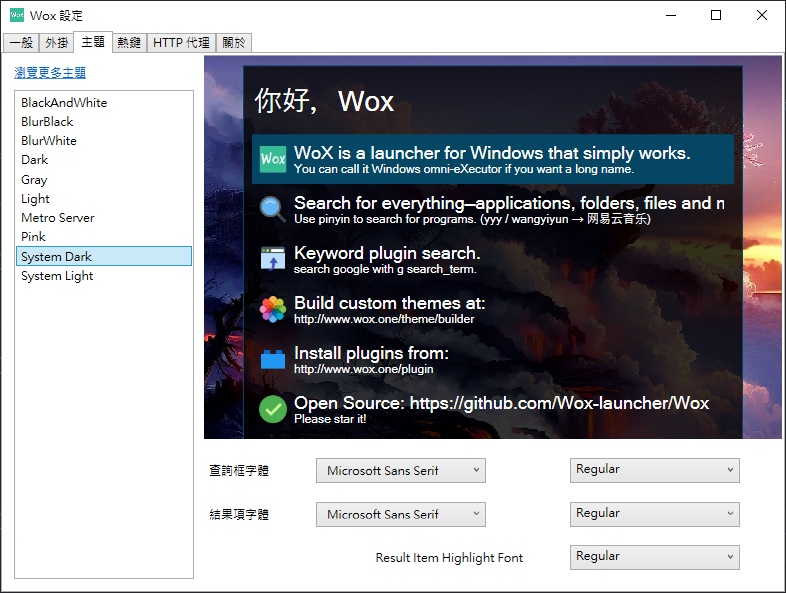Click the 'Open Source' github result row
The image size is (786, 593).
tap(493, 409)
